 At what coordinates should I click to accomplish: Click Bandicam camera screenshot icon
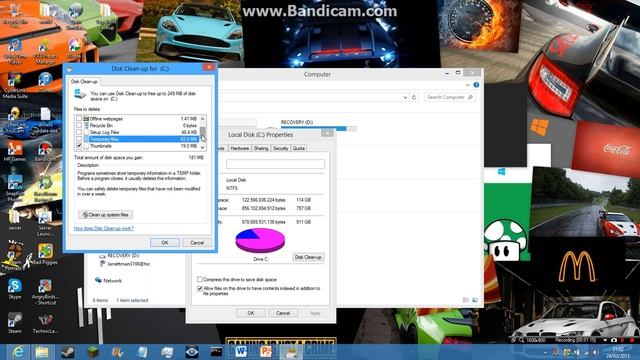click(x=613, y=340)
